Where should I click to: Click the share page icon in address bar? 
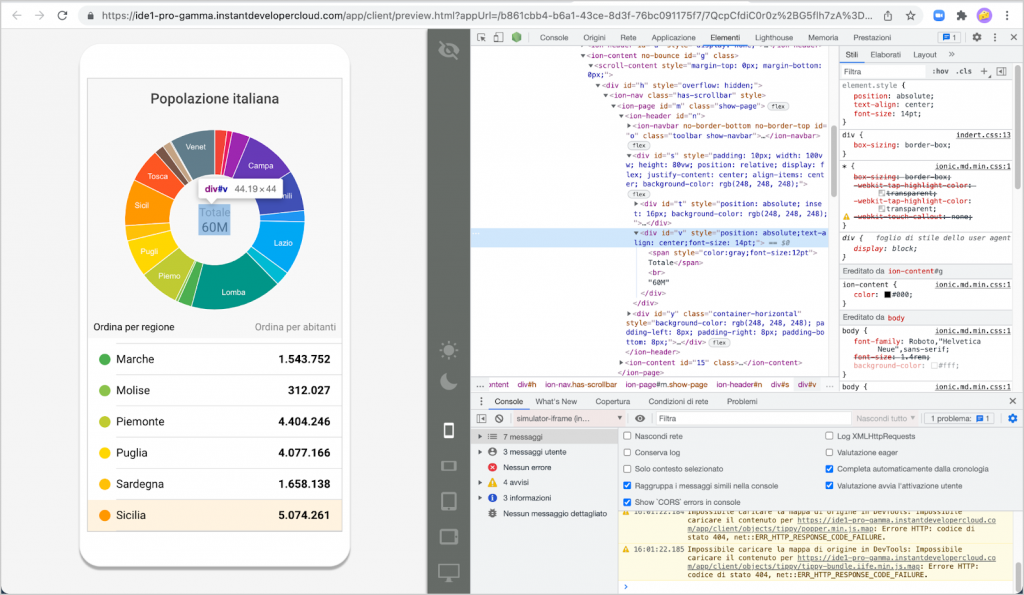coord(888,15)
